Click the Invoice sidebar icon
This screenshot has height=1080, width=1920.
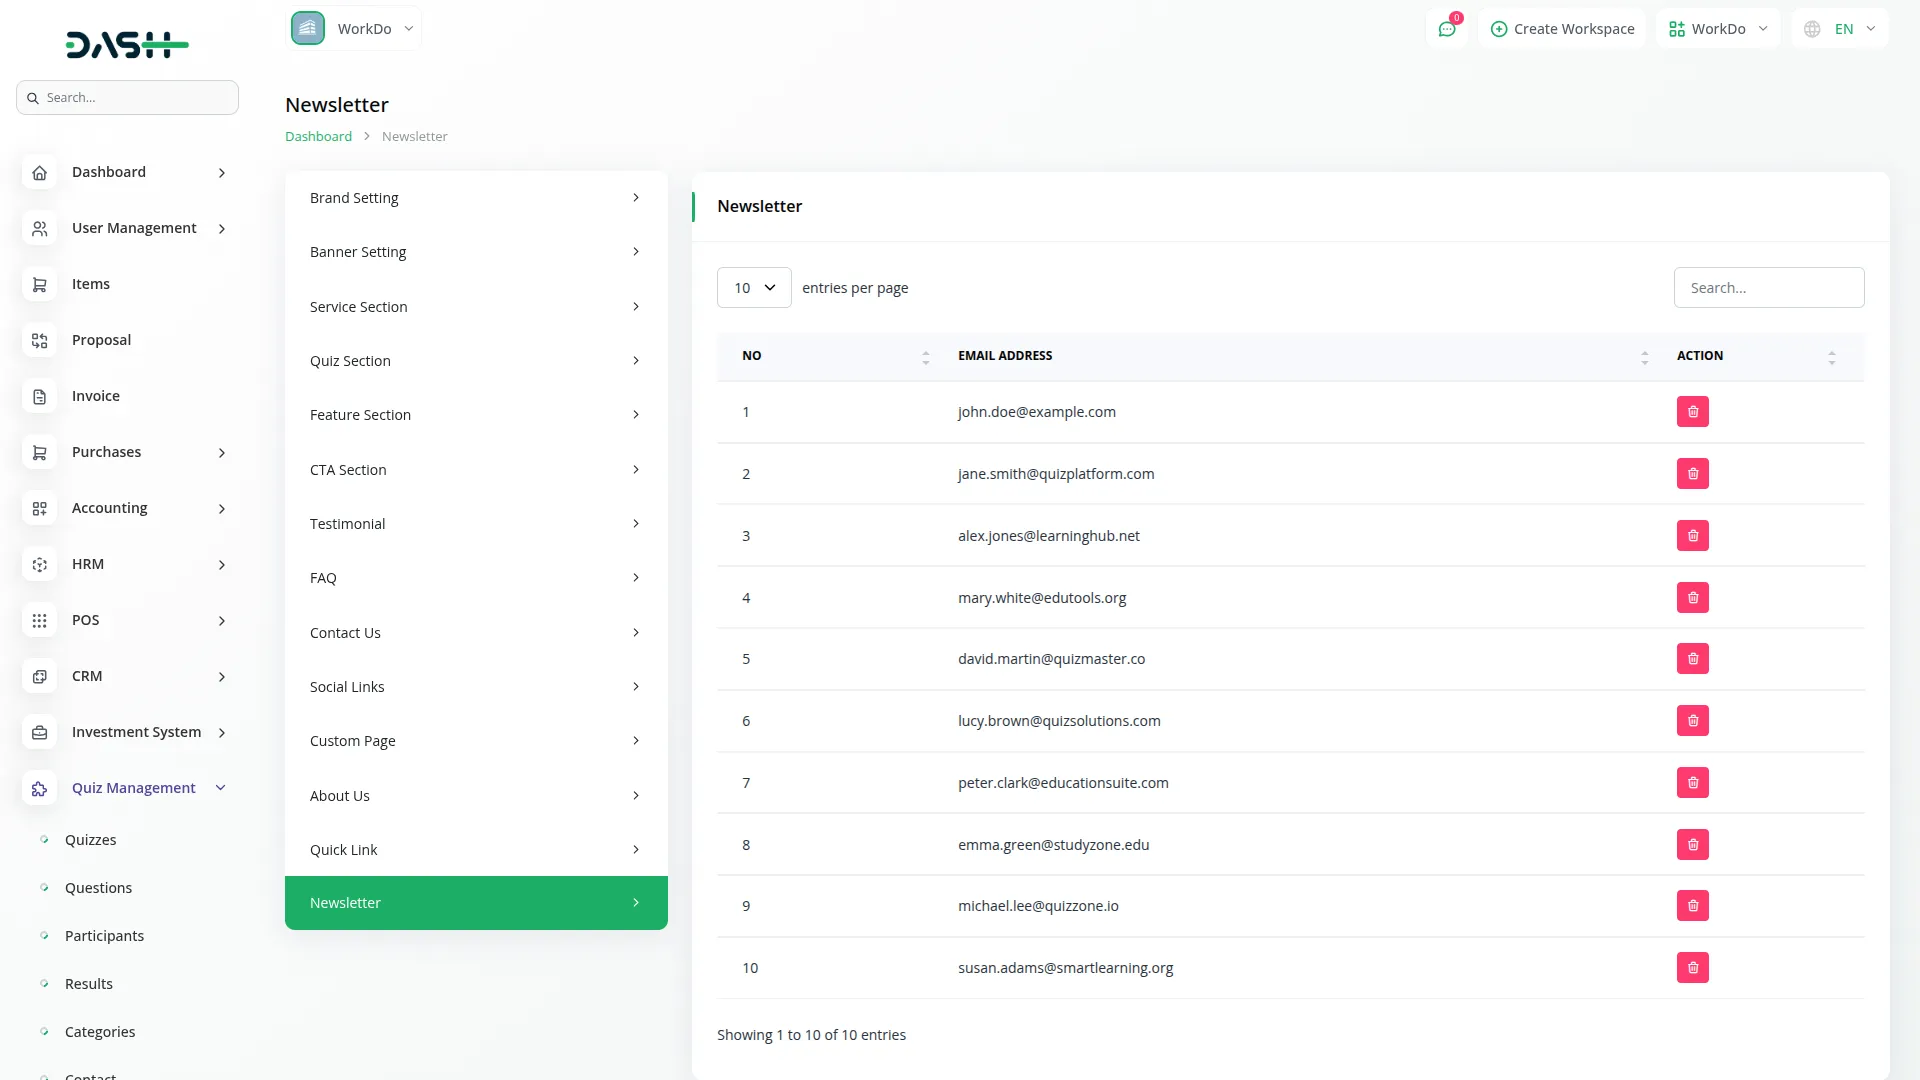[x=39, y=397]
